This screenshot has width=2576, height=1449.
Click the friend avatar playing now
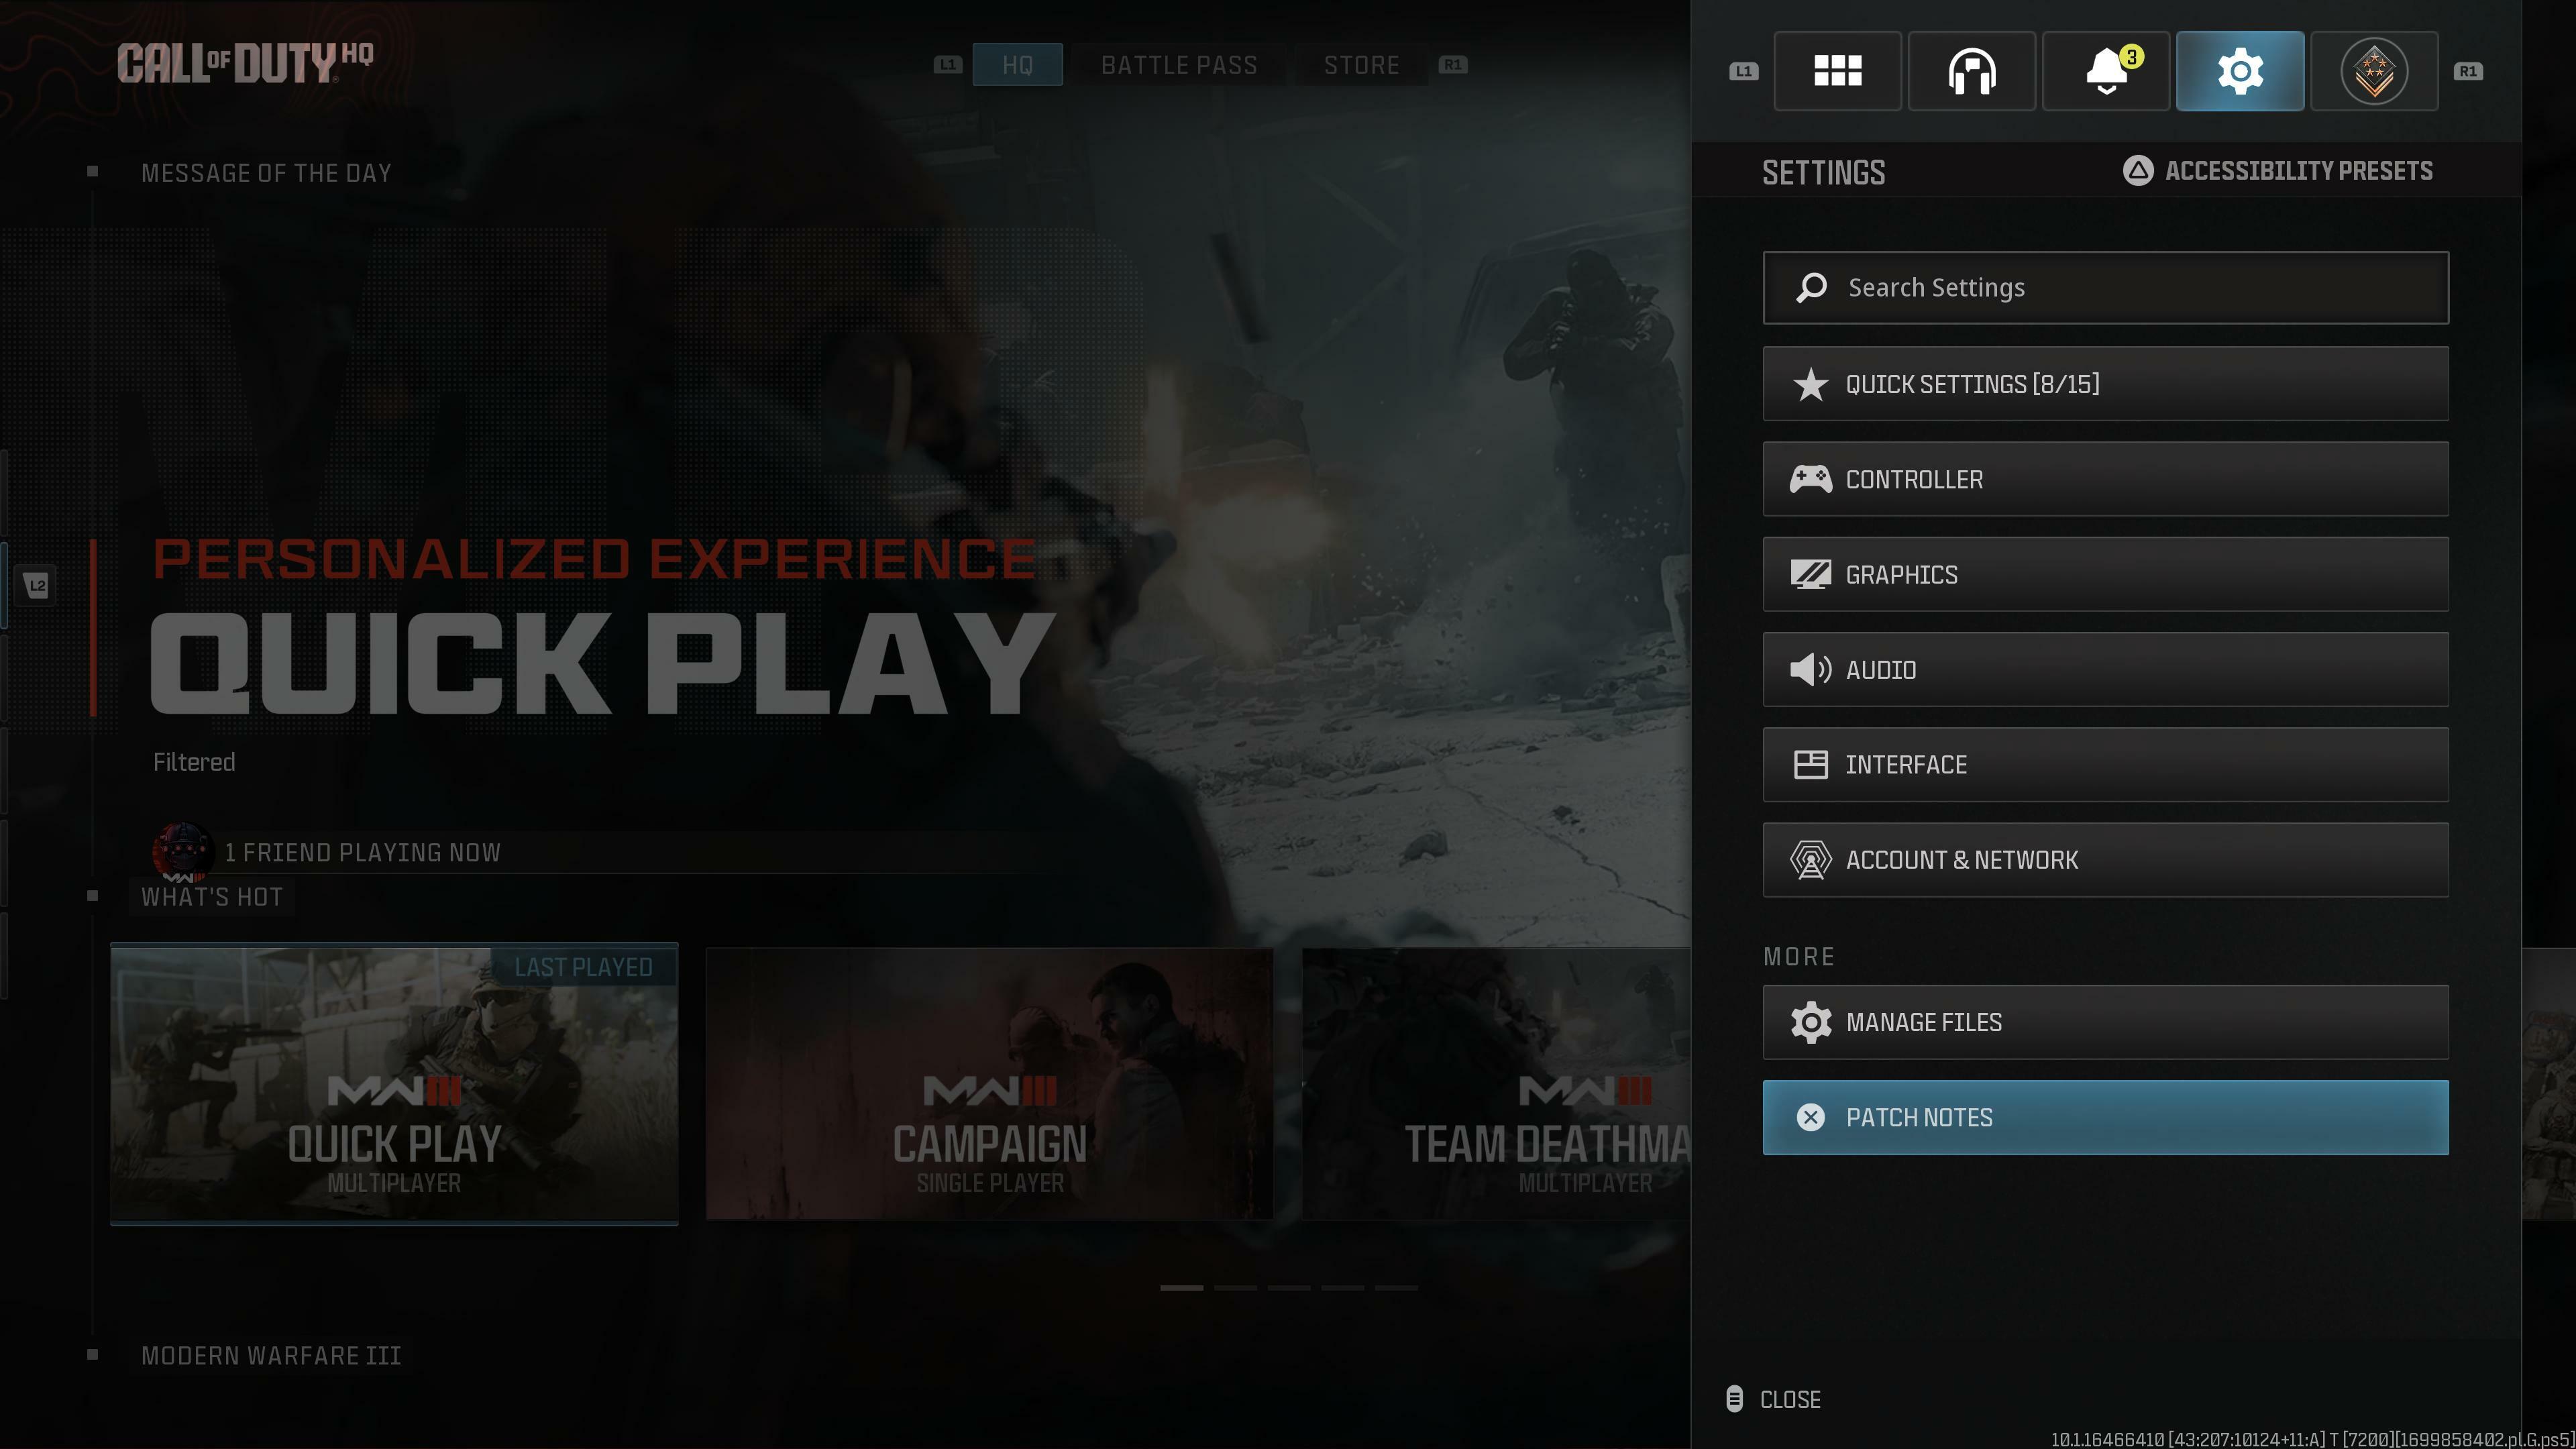click(x=182, y=852)
